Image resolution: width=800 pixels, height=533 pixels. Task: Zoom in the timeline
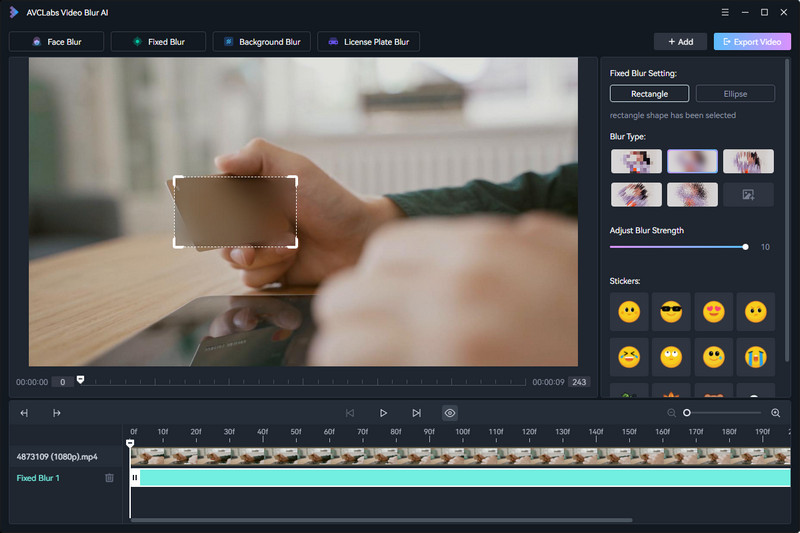(x=776, y=413)
